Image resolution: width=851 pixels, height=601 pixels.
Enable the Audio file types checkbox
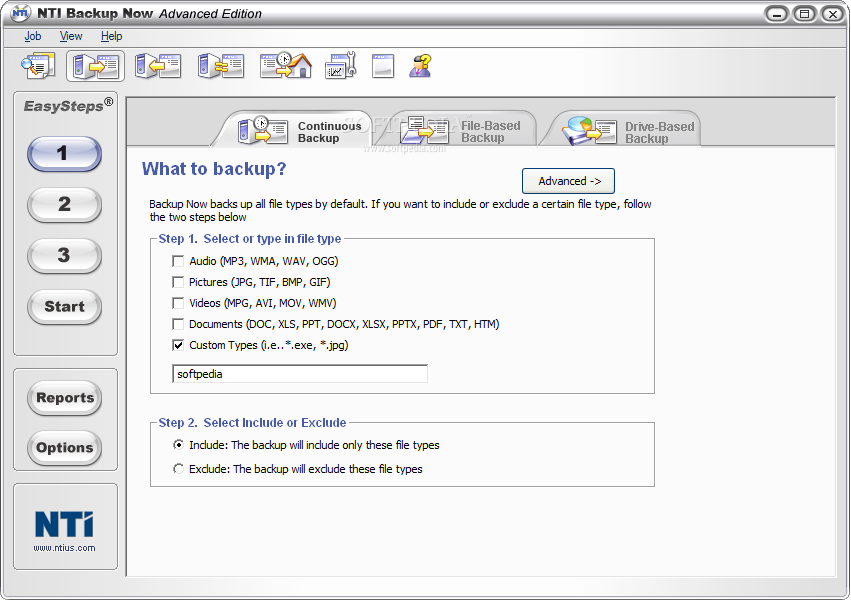tap(178, 261)
